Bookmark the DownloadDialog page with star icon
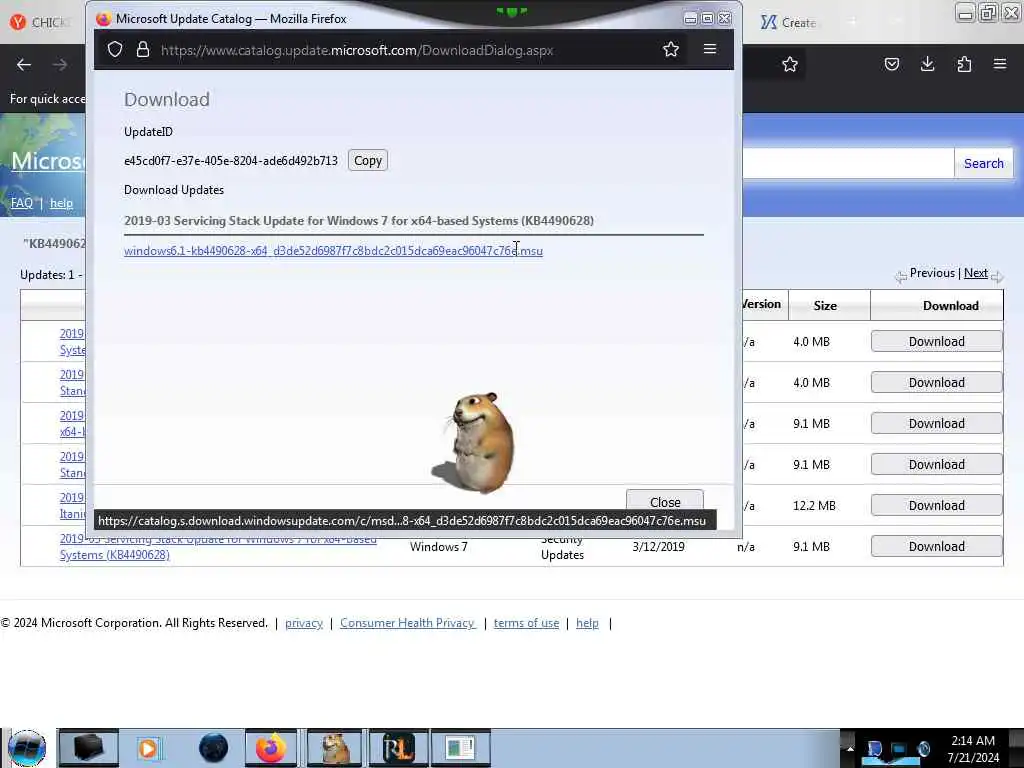Image resolution: width=1024 pixels, height=768 pixels. point(671,50)
